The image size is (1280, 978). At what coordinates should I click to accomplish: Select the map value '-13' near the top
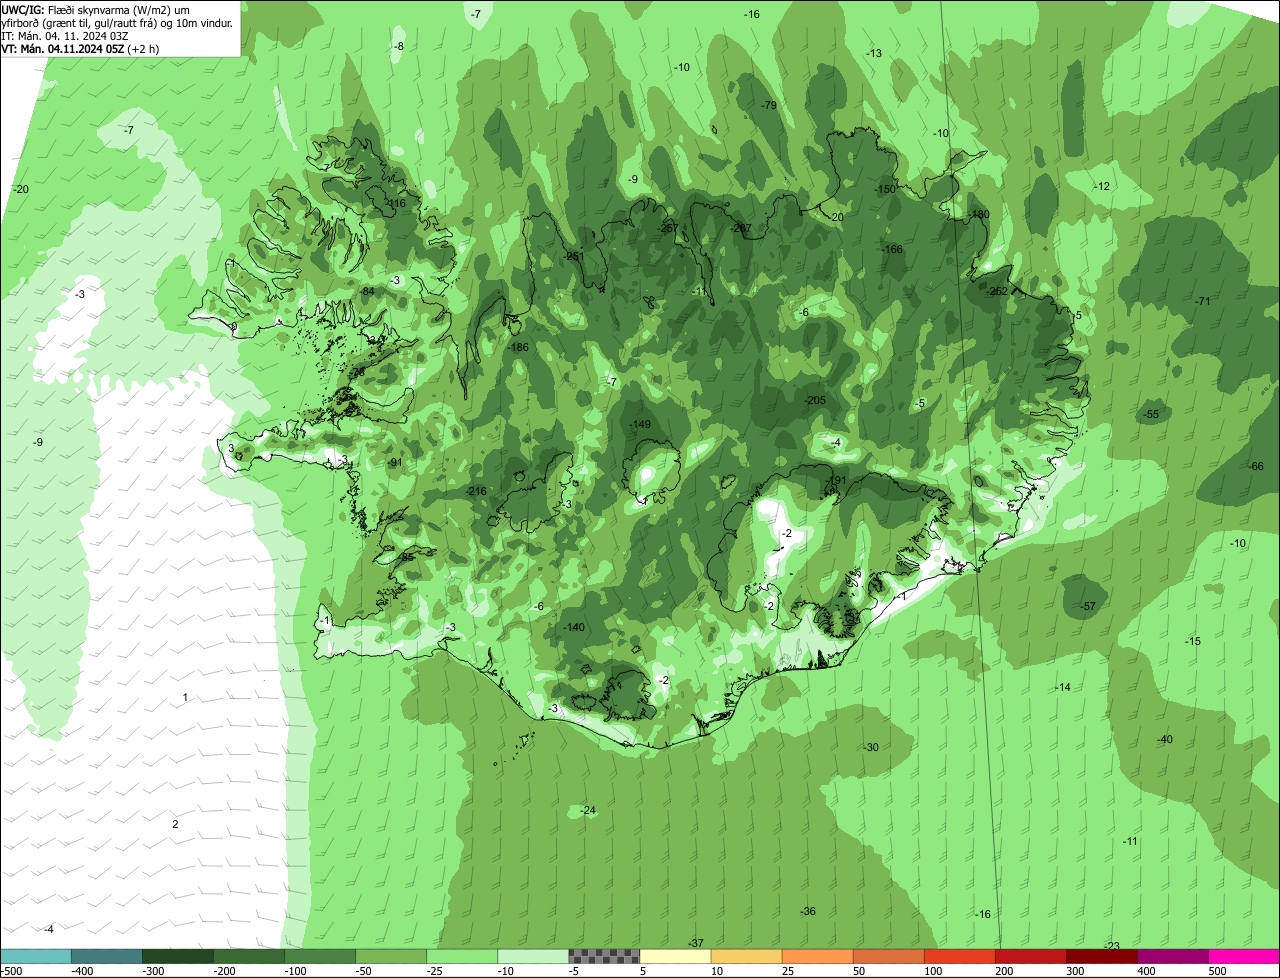coord(874,53)
